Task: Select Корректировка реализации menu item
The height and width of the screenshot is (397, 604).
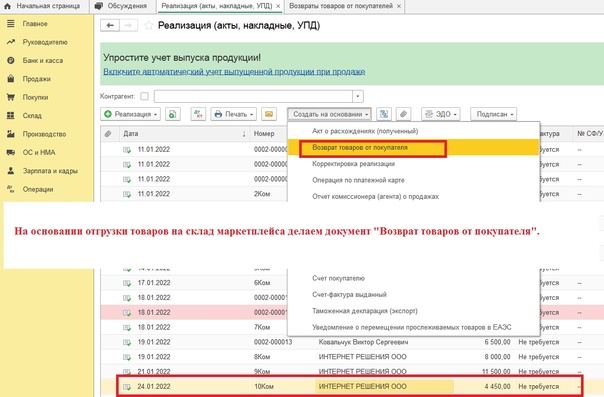Action: coord(413,164)
